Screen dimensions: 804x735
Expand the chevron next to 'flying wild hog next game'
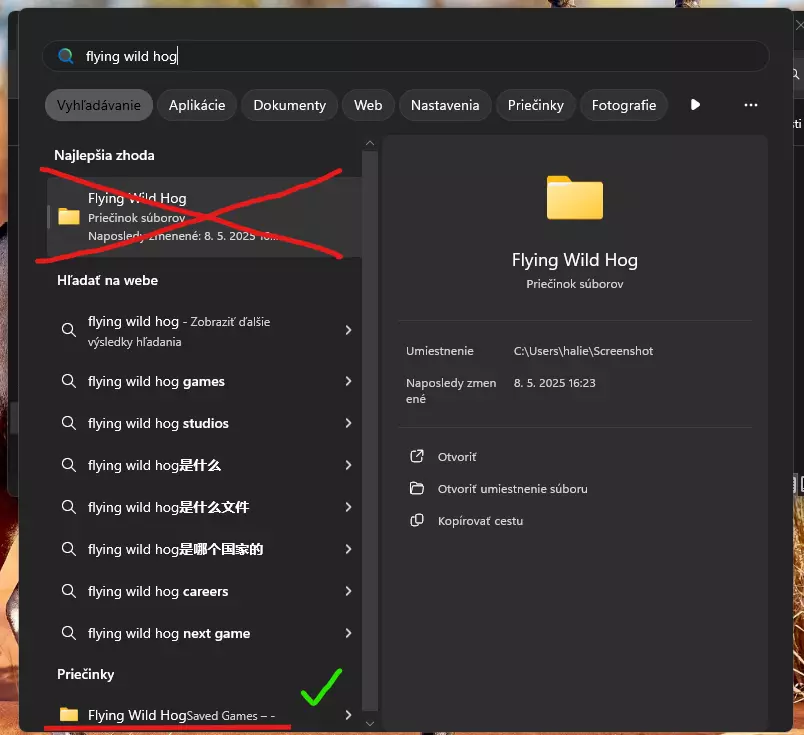pyautogui.click(x=348, y=633)
